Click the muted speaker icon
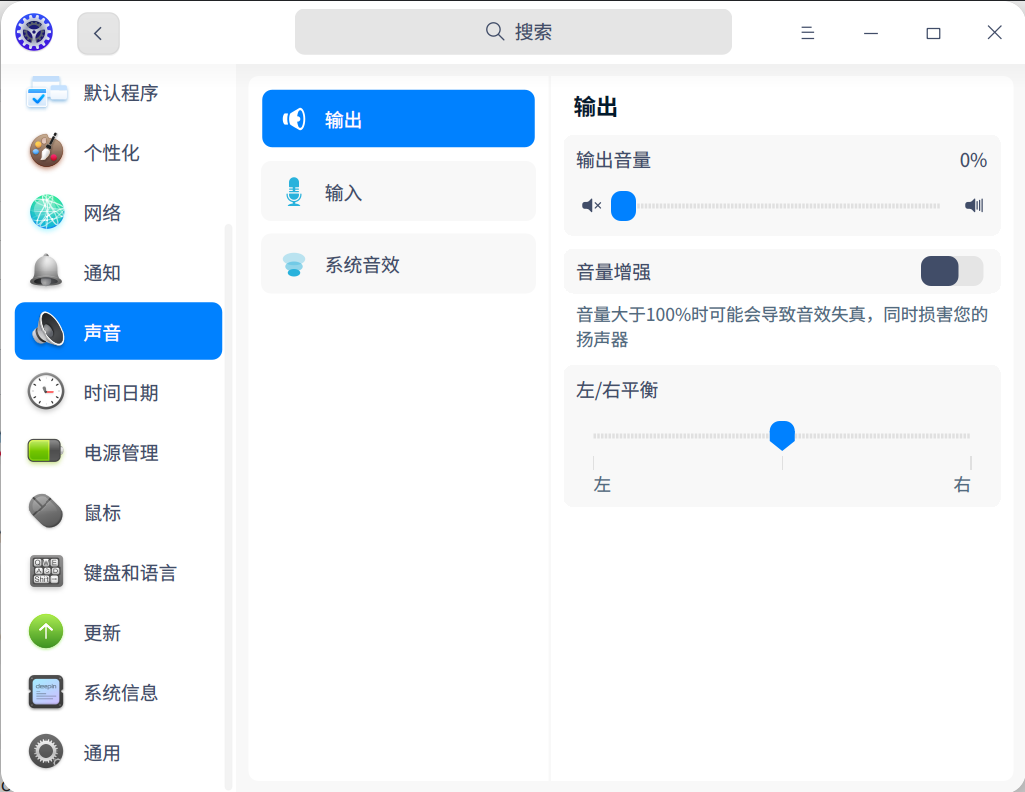The height and width of the screenshot is (792, 1025). pyautogui.click(x=591, y=206)
